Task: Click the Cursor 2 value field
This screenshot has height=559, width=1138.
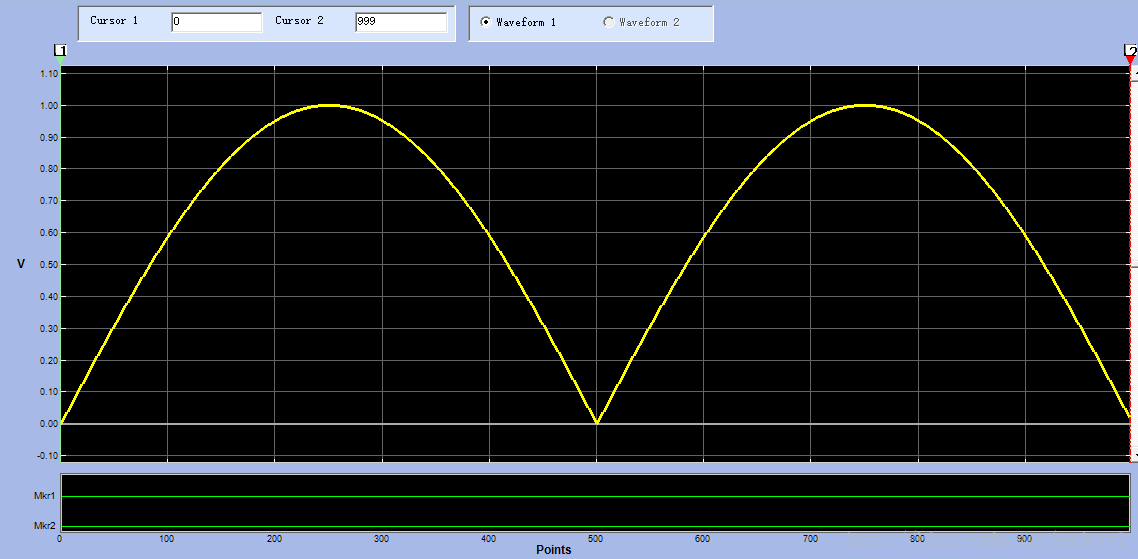Action: [401, 23]
